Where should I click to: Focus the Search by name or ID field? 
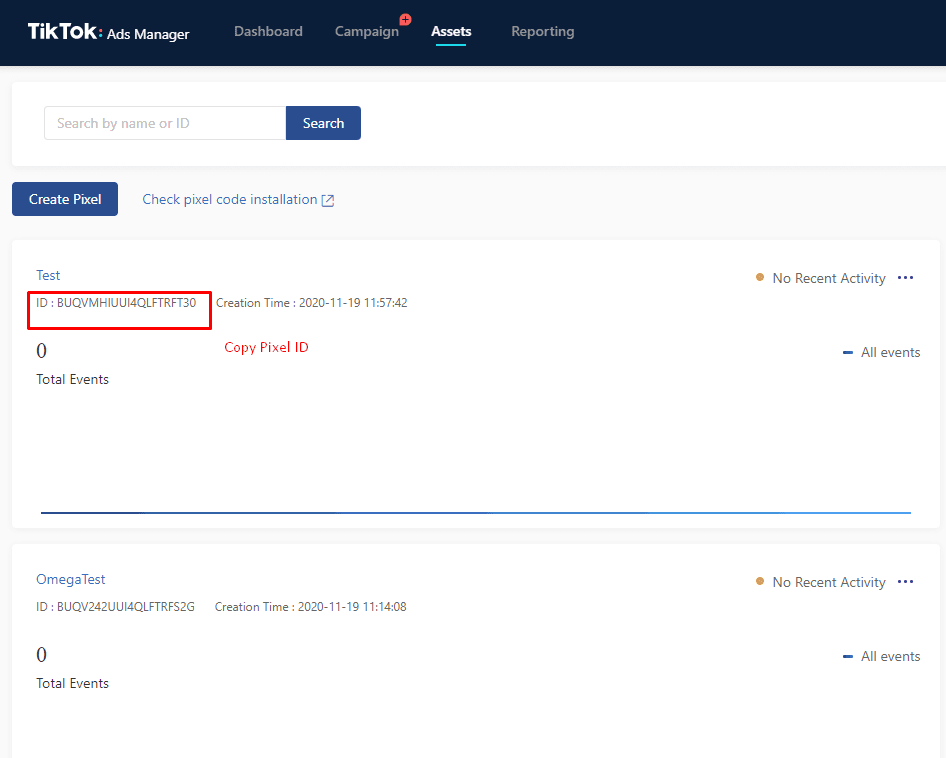[165, 123]
